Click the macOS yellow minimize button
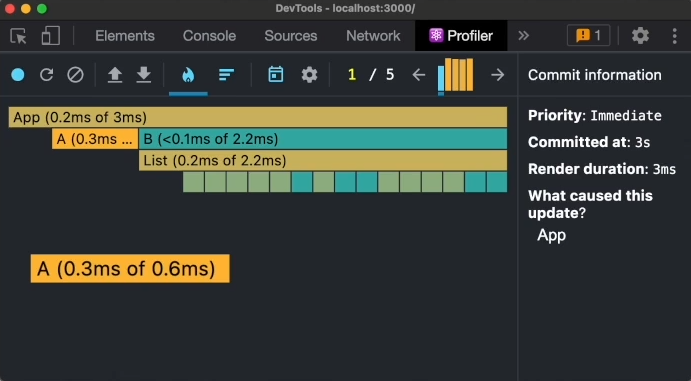The image size is (691, 381). tap(26, 9)
